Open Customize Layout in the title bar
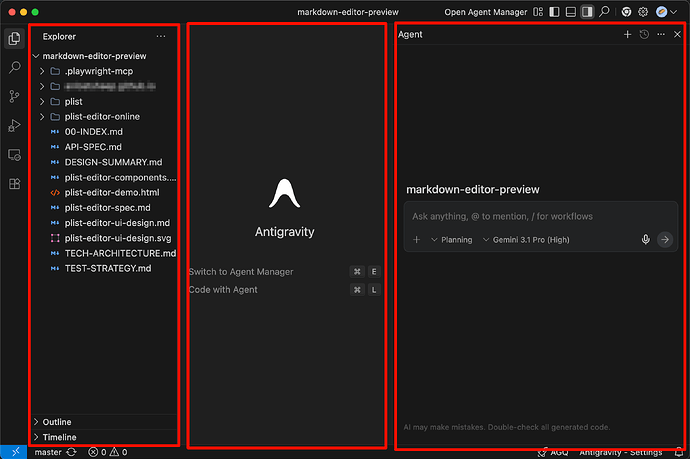This screenshot has width=690, height=459. [x=538, y=12]
